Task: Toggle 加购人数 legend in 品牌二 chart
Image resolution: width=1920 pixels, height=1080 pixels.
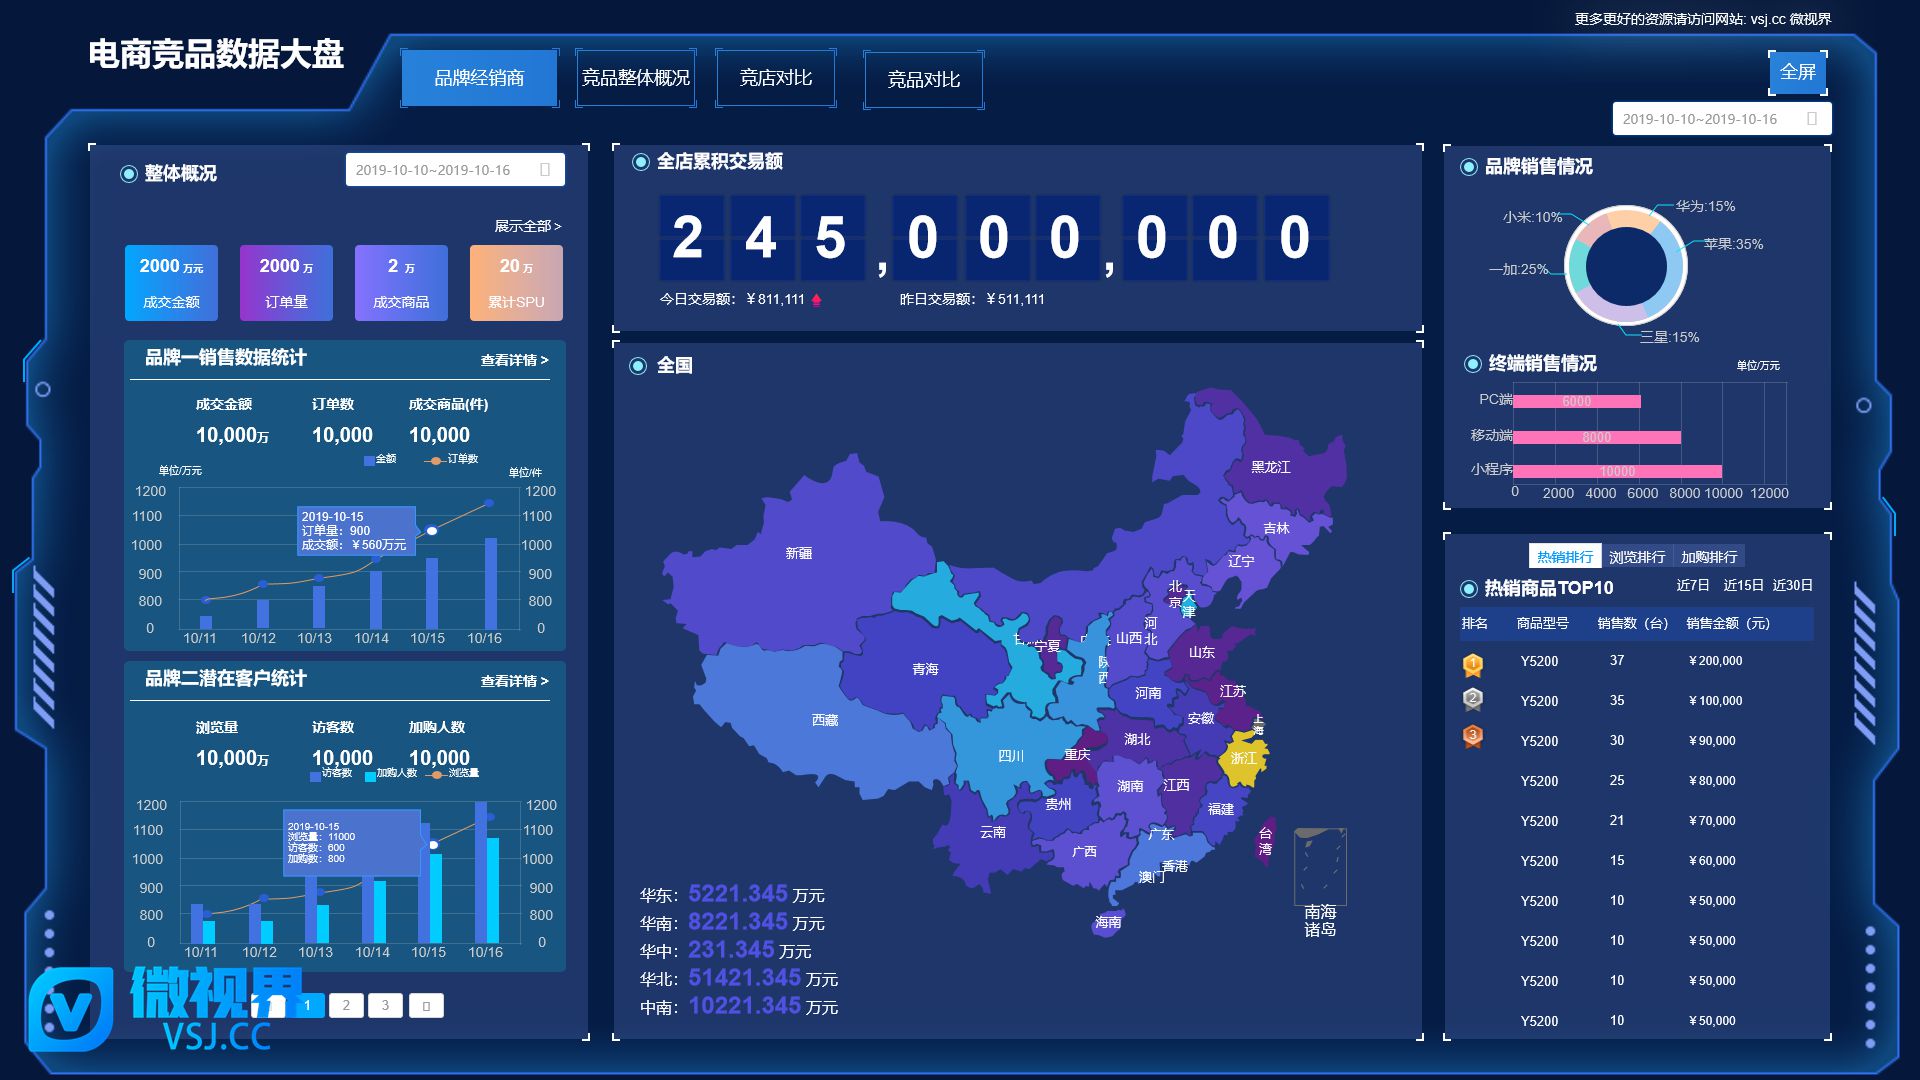Action: click(390, 773)
